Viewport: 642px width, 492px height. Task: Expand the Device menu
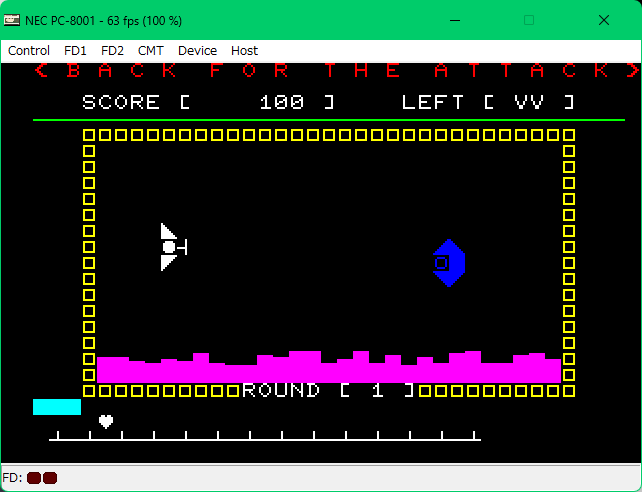(197, 50)
